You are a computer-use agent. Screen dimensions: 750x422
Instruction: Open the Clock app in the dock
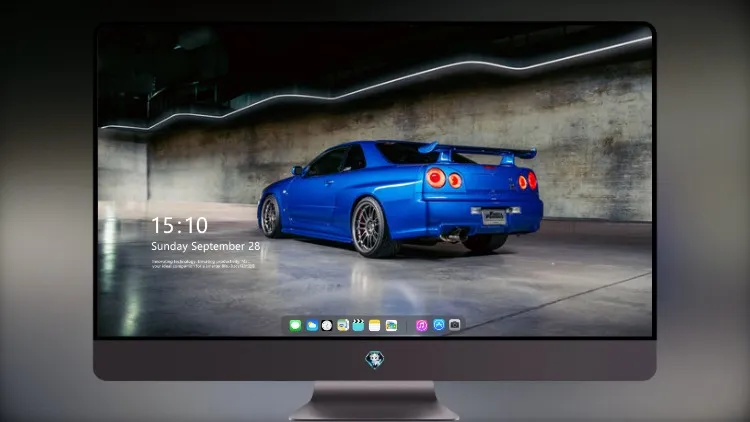(327, 325)
